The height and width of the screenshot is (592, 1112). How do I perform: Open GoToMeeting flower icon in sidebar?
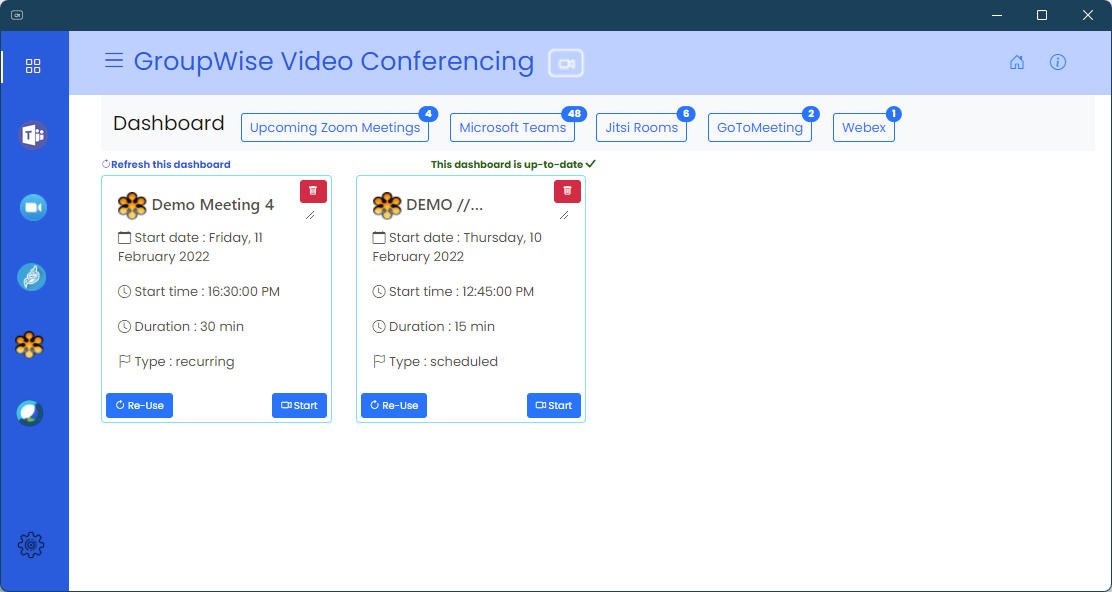click(30, 345)
